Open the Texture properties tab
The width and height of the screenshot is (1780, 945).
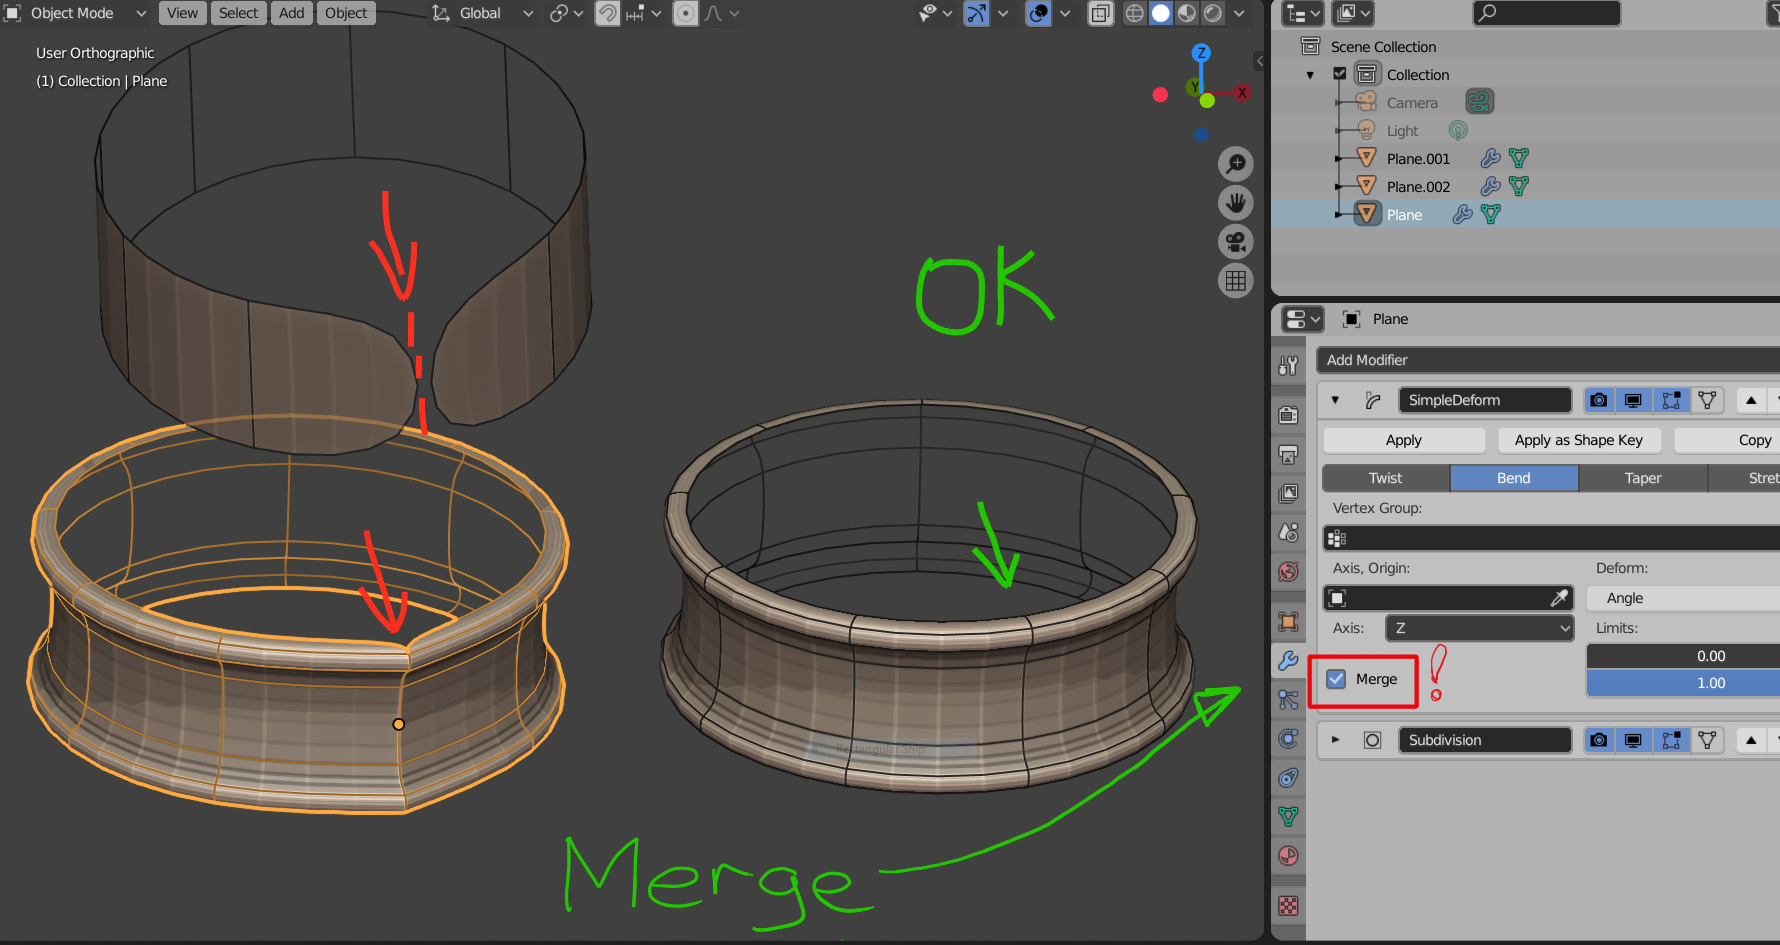(x=1289, y=906)
